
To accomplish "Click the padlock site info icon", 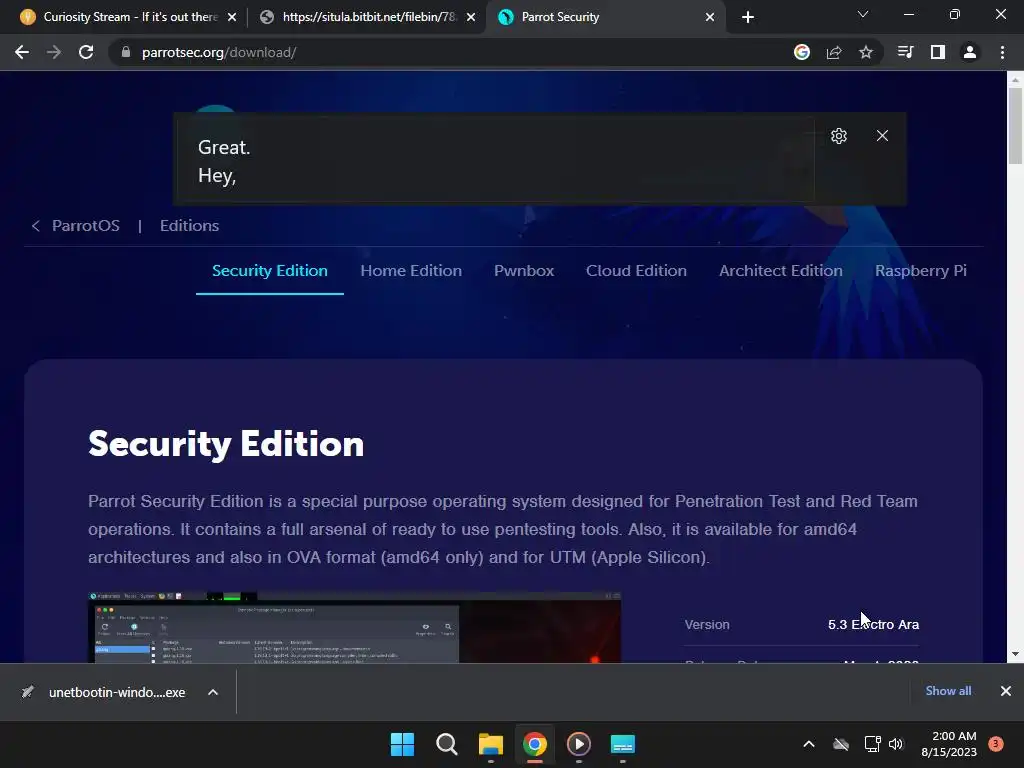I will (126, 52).
